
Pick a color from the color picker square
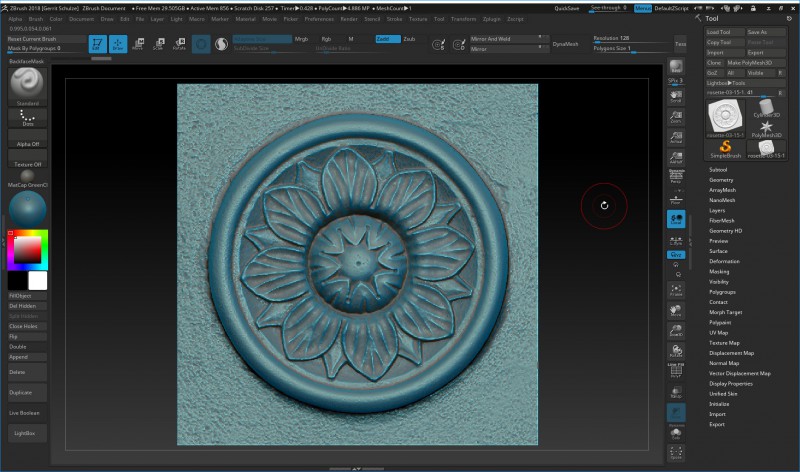tap(27, 250)
